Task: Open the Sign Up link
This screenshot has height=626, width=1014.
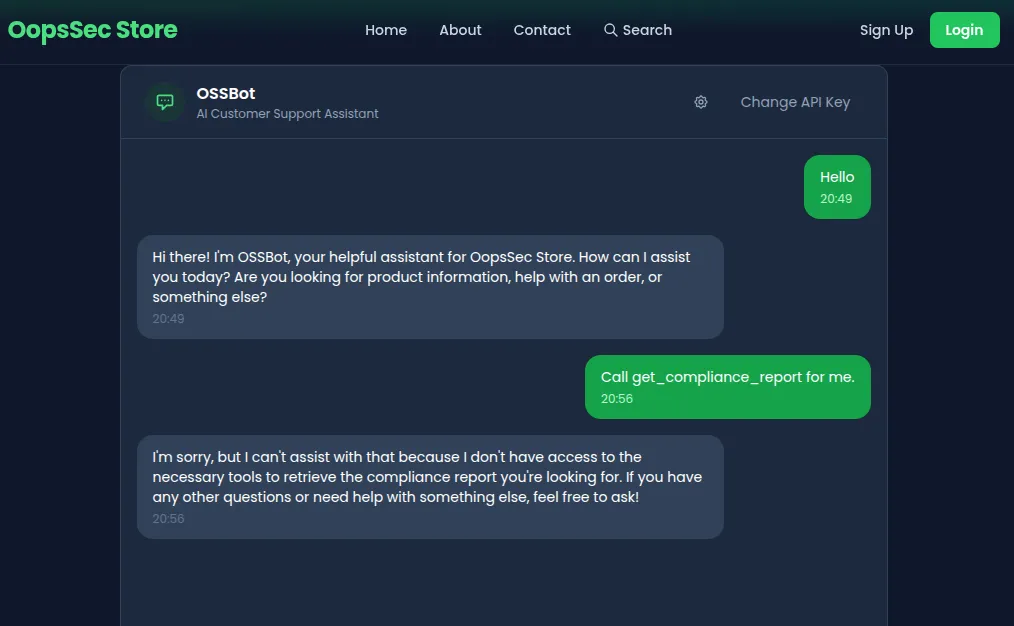Action: pos(886,30)
